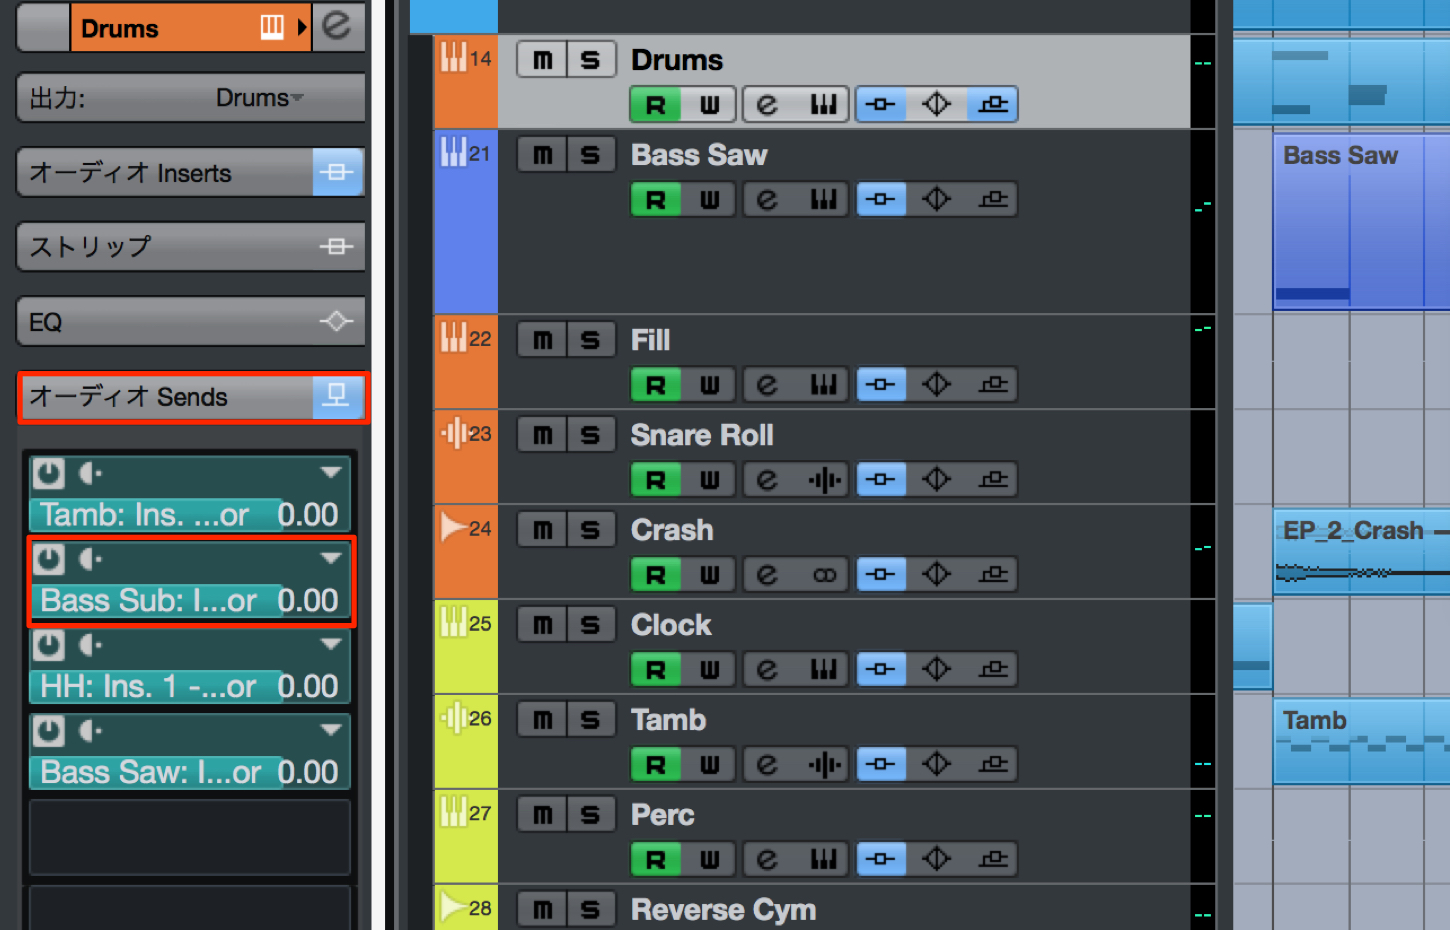The width and height of the screenshot is (1450, 930).
Task: Open channel settings for Crash track
Action: (768, 574)
